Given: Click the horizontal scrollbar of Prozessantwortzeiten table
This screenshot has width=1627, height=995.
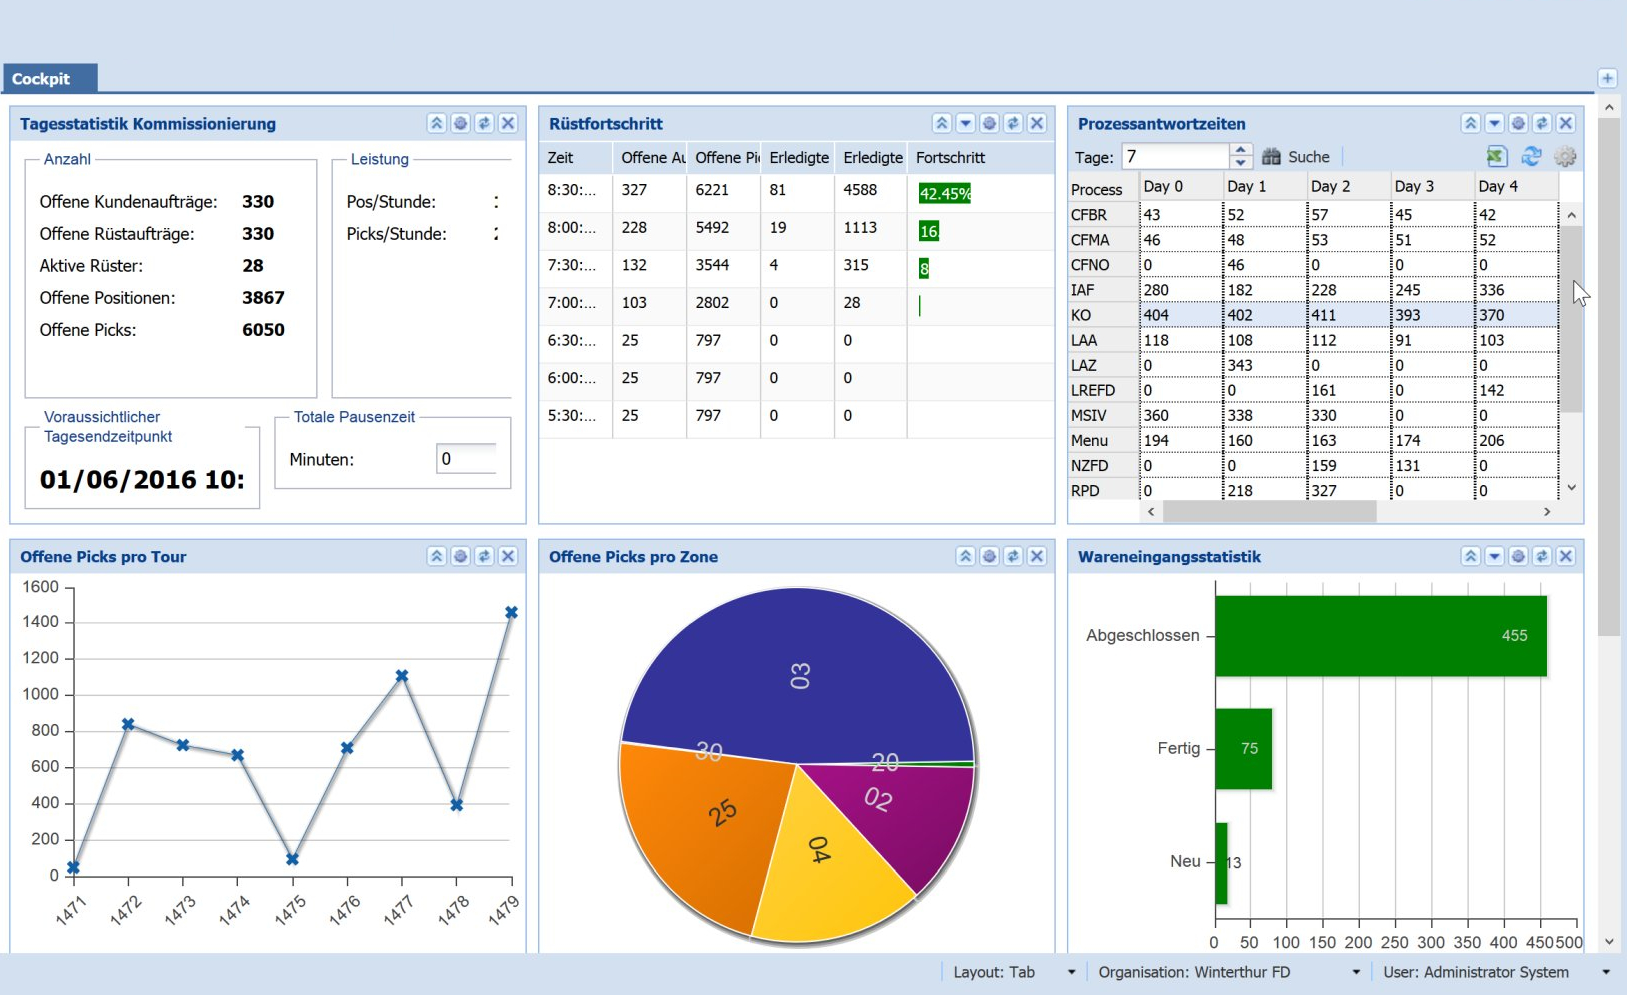Looking at the screenshot, I should pyautogui.click(x=1269, y=512).
